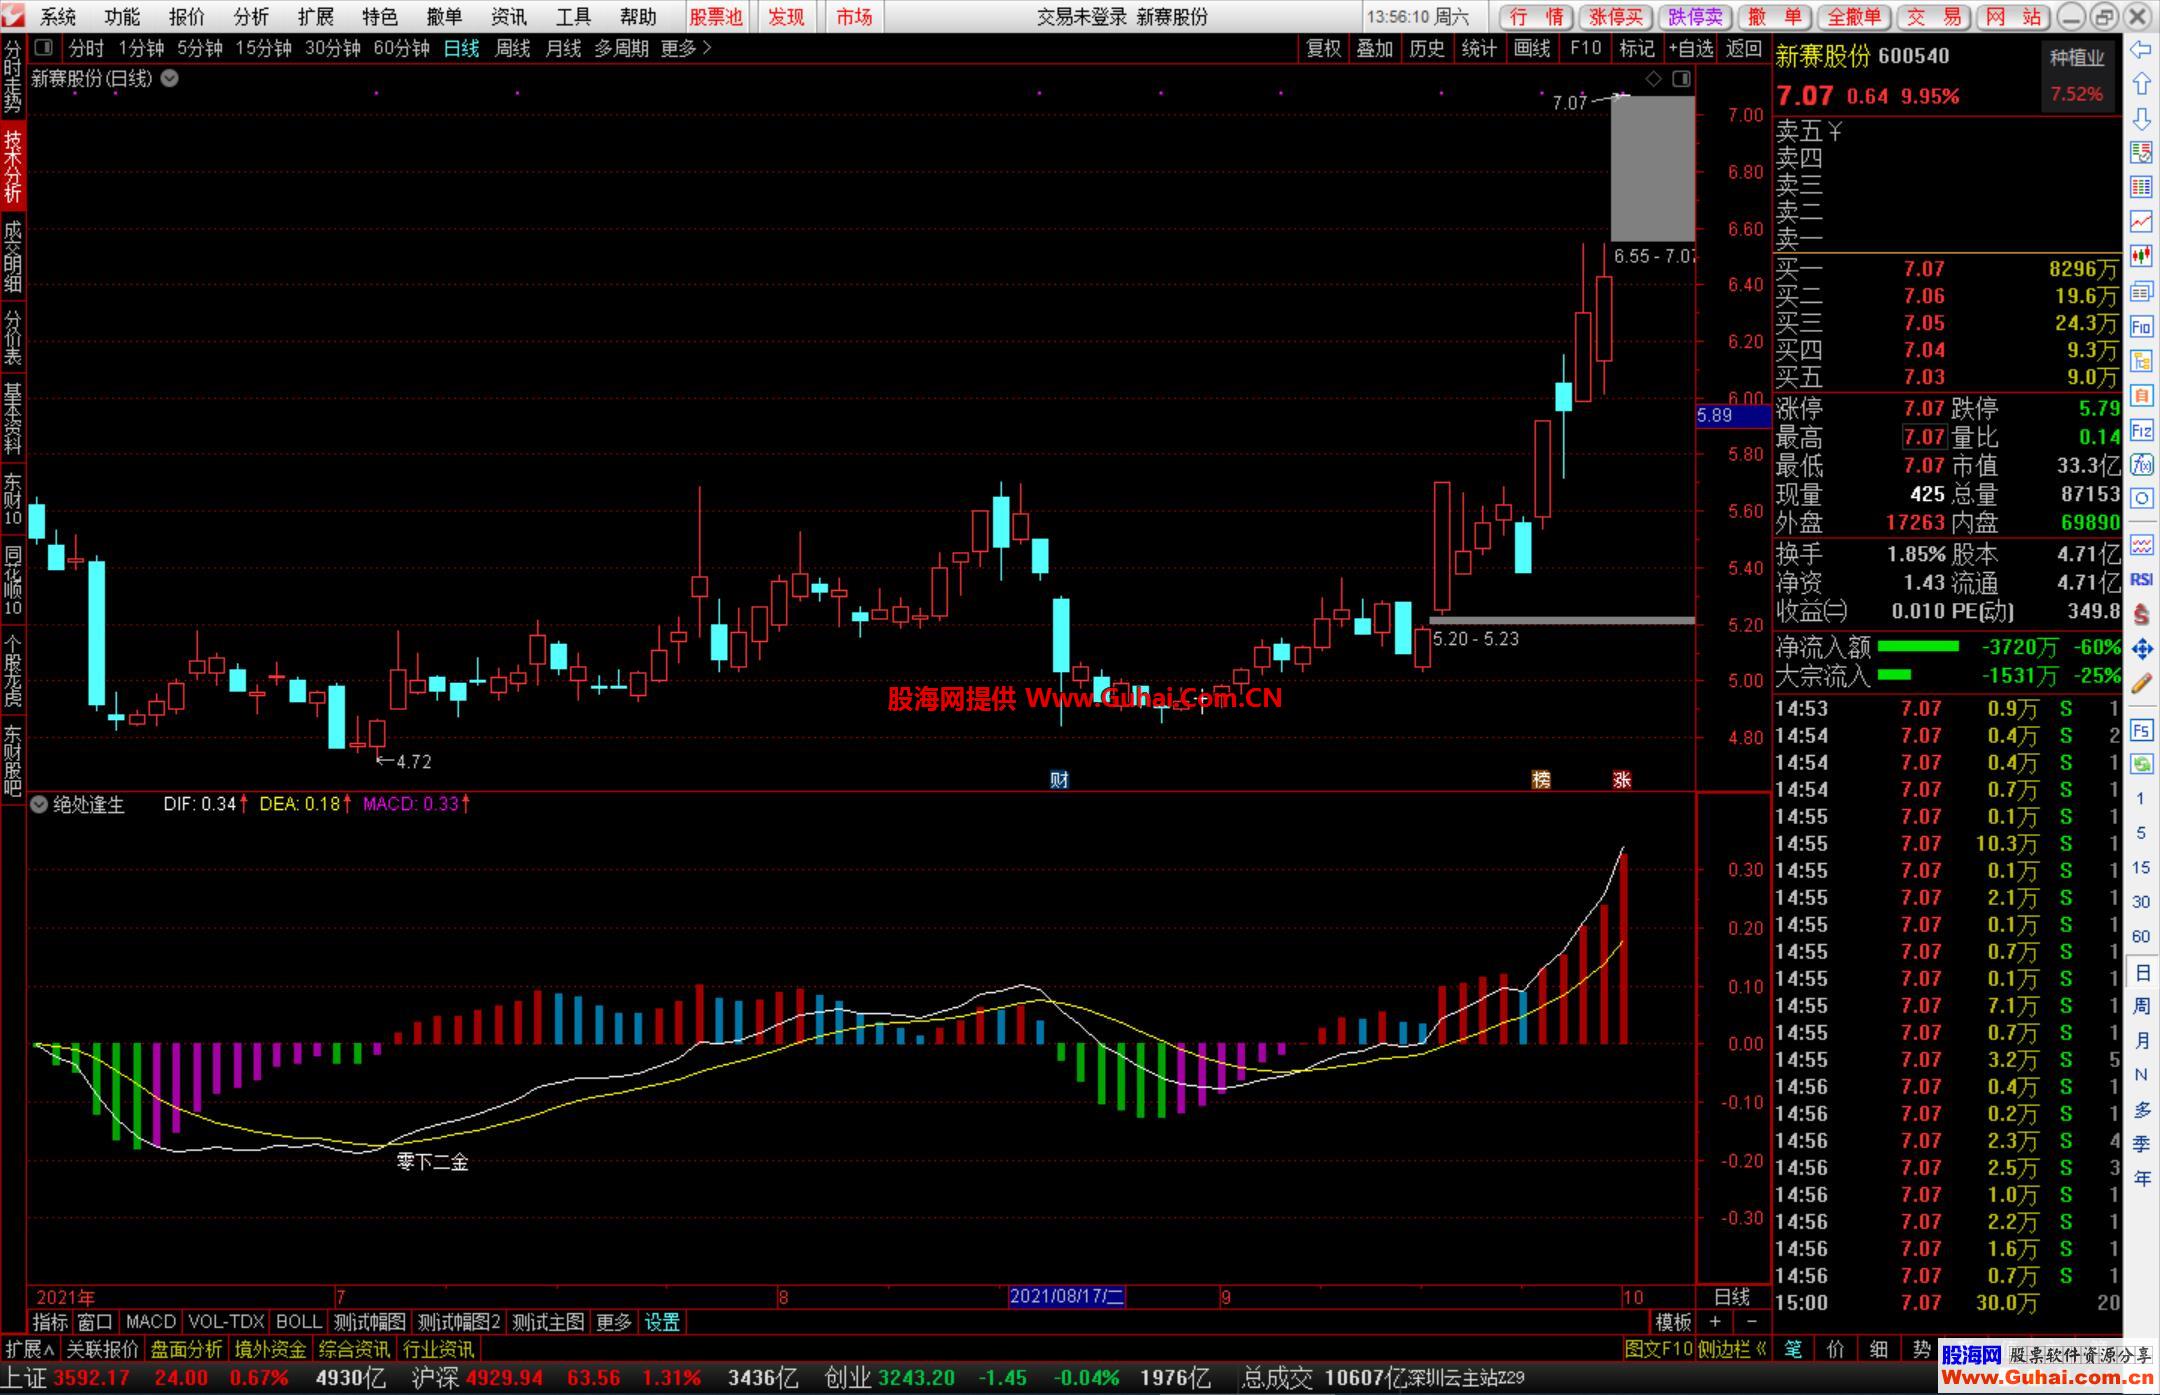Open the checklist table icon in right toolbar
Viewport: 2160px width, 1395px height.
click(x=2141, y=153)
